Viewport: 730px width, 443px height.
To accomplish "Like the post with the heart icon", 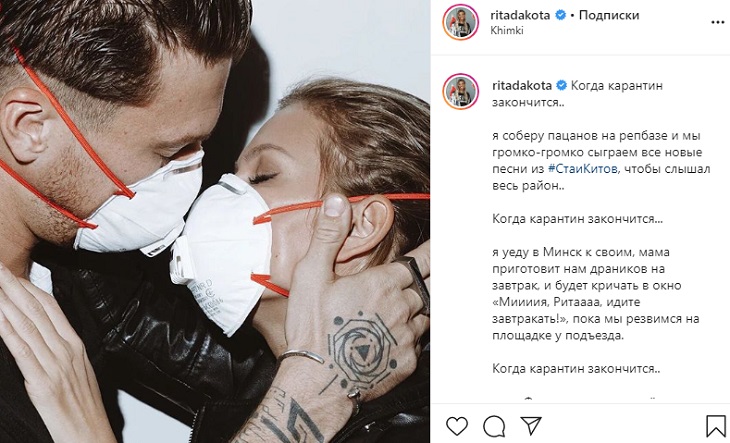I will pos(457,426).
